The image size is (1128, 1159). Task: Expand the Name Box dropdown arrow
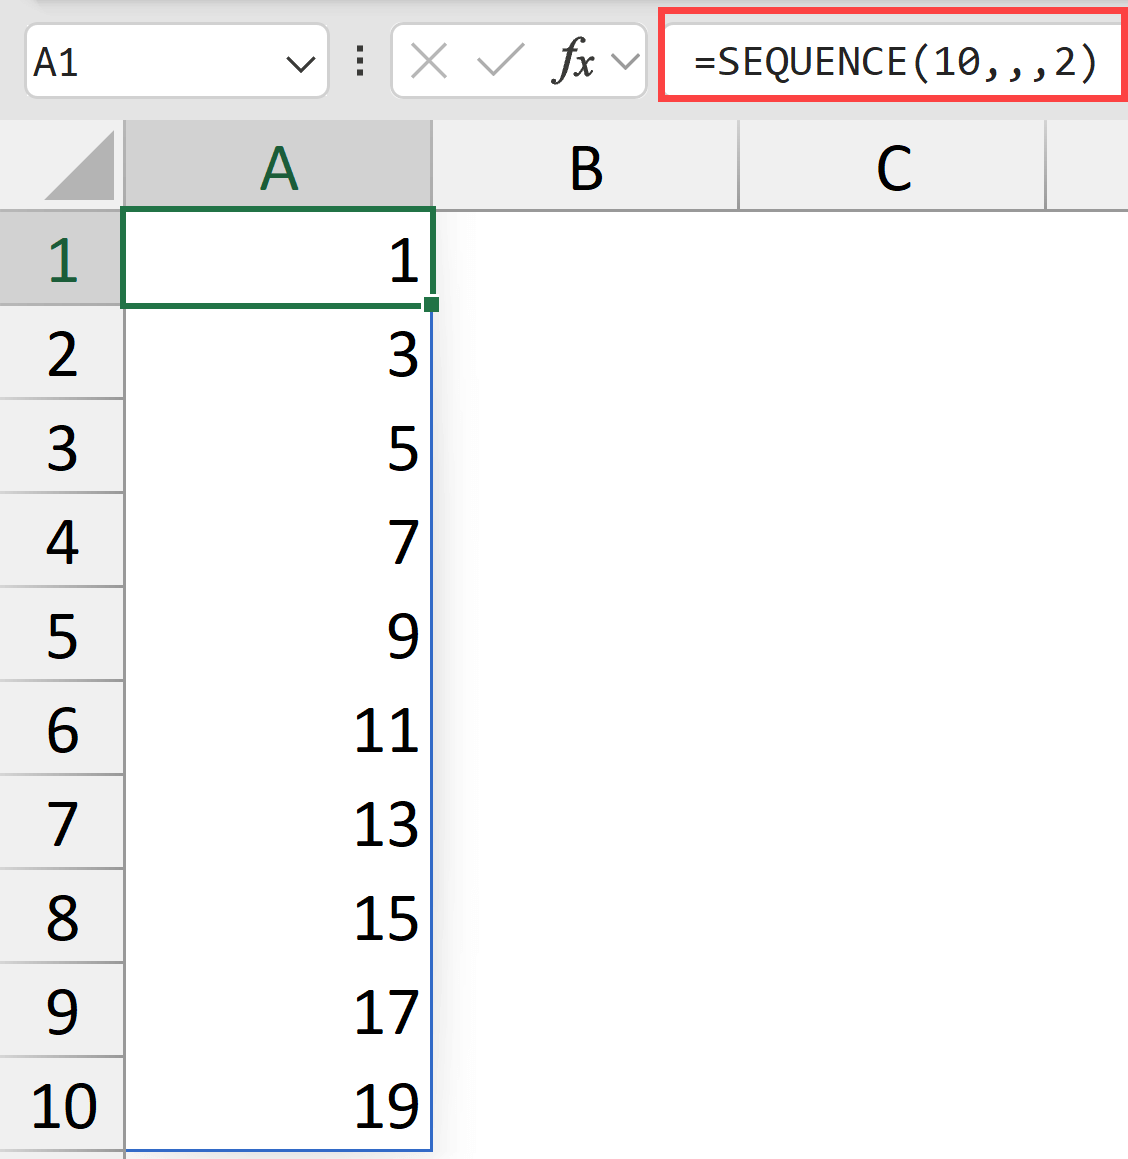click(x=301, y=64)
